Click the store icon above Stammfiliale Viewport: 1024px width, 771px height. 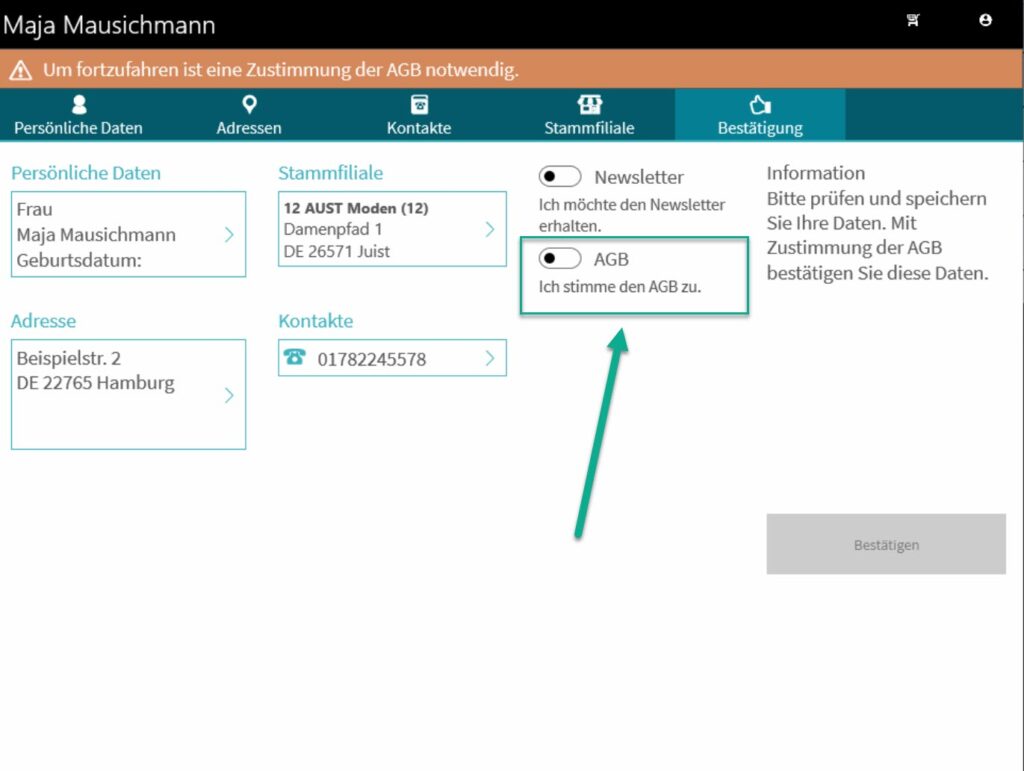click(x=589, y=105)
